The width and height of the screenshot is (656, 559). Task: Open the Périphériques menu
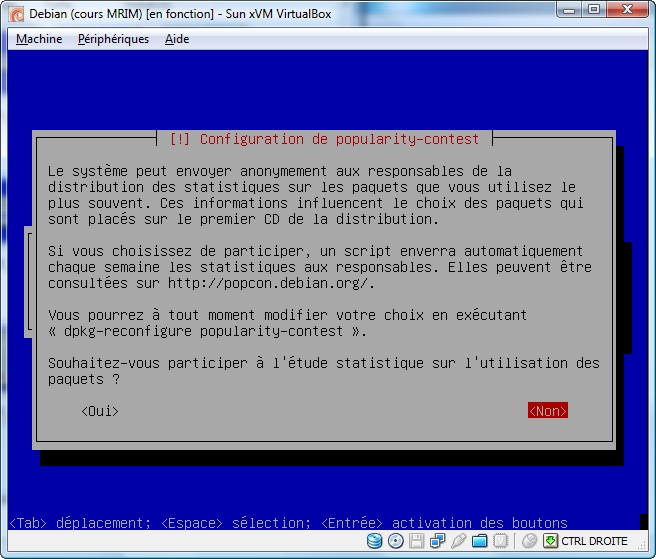click(113, 39)
